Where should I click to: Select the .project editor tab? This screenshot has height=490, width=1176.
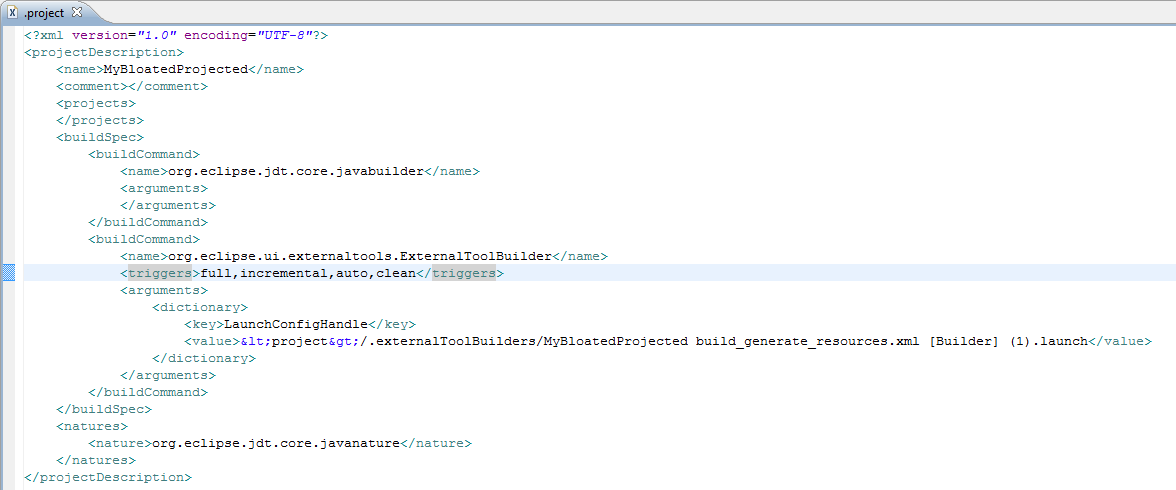(44, 13)
